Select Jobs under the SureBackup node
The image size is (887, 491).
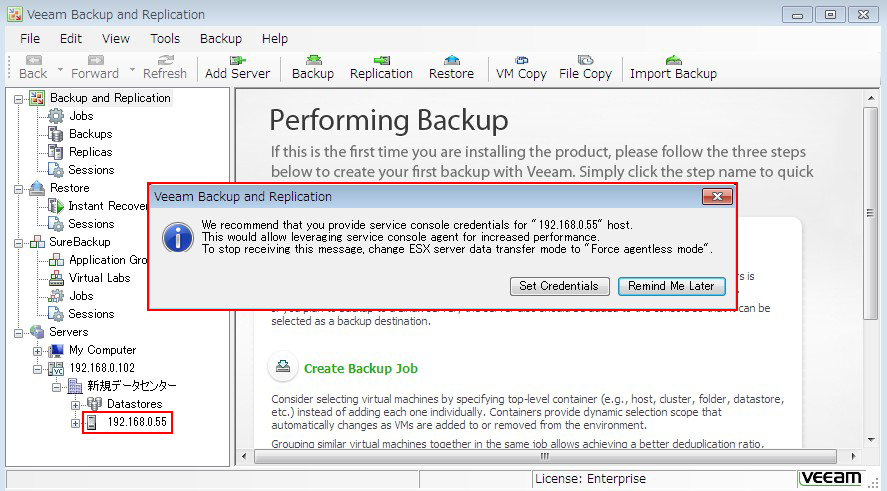coord(81,296)
